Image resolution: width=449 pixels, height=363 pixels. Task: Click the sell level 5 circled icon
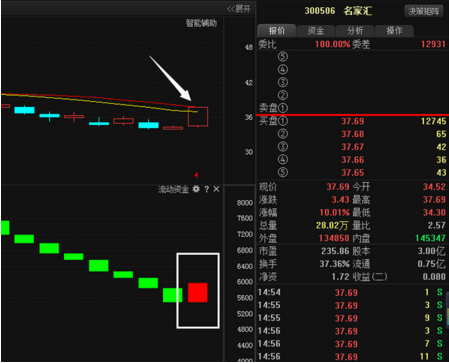(283, 56)
